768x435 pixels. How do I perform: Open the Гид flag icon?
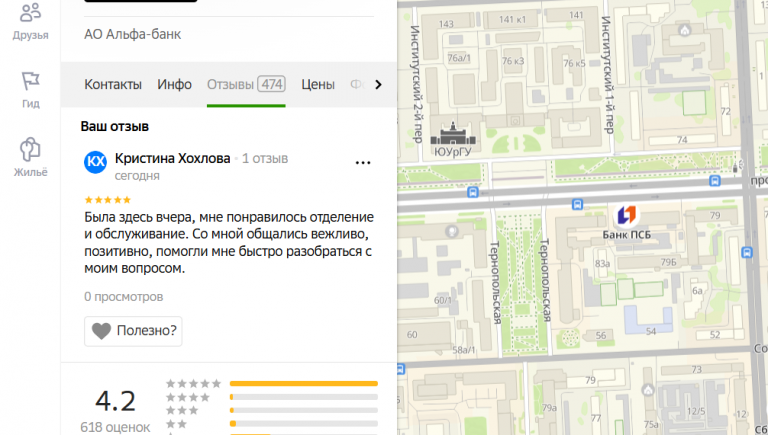(30, 81)
